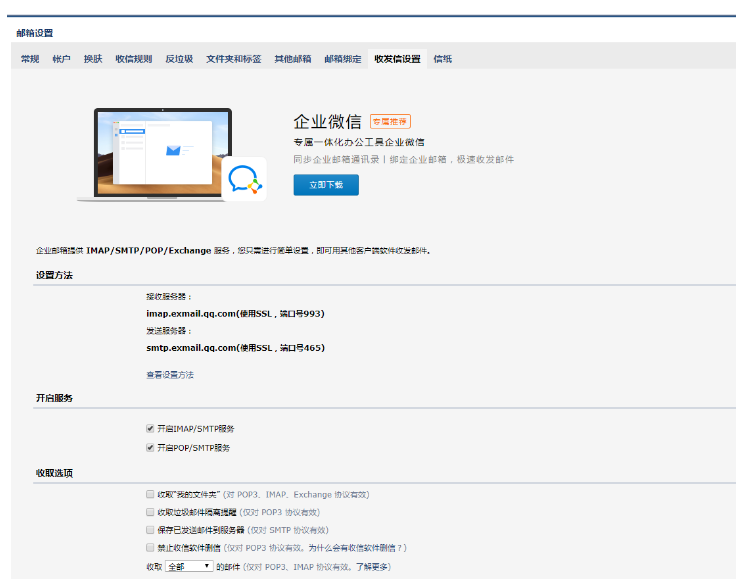Uncheck the 开启IMAP/SMTP服务 checkbox
Image resolution: width=736 pixels, height=580 pixels.
150,429
